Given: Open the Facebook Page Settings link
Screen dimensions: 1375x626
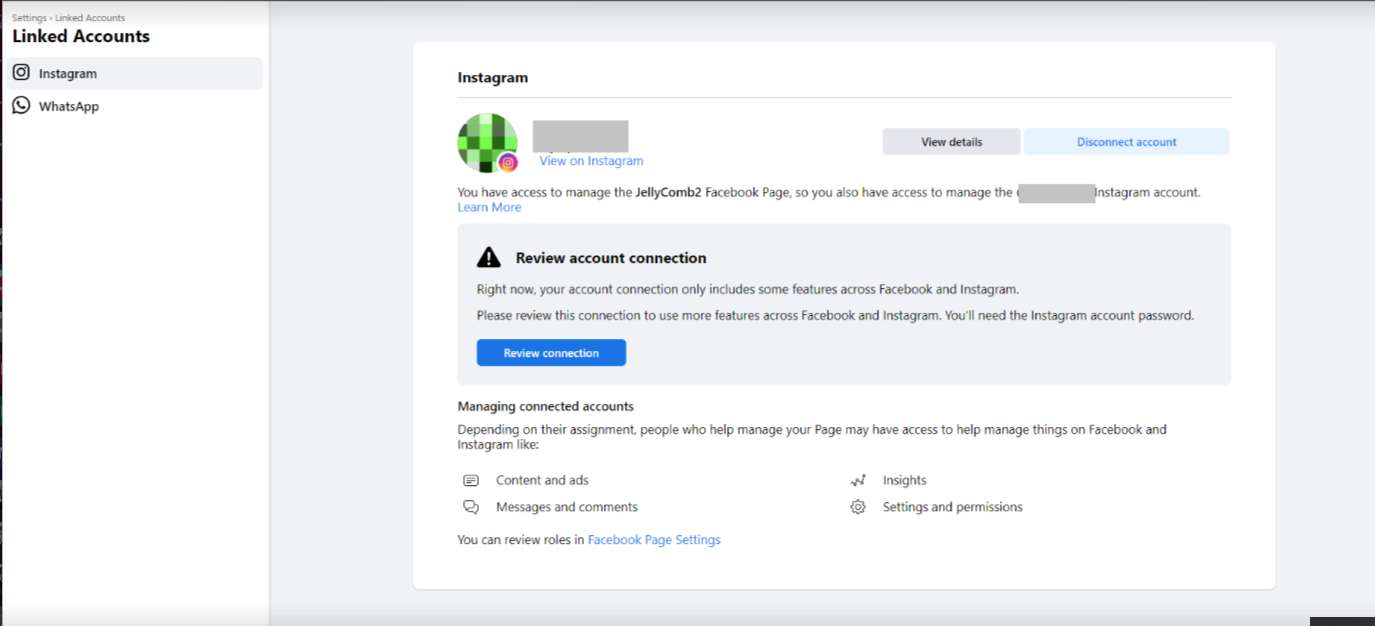Looking at the screenshot, I should pyautogui.click(x=654, y=540).
